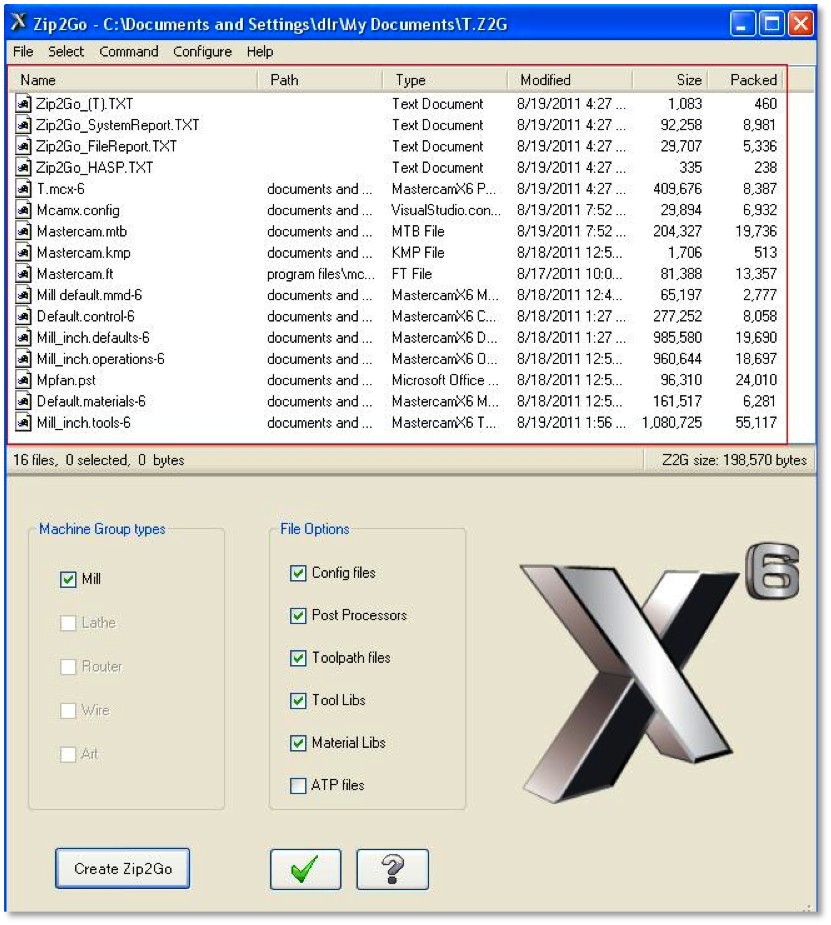Click the Mill_inch.defaults-6 file icon
Viewport: 831px width, 925px height.
pos(23,337)
